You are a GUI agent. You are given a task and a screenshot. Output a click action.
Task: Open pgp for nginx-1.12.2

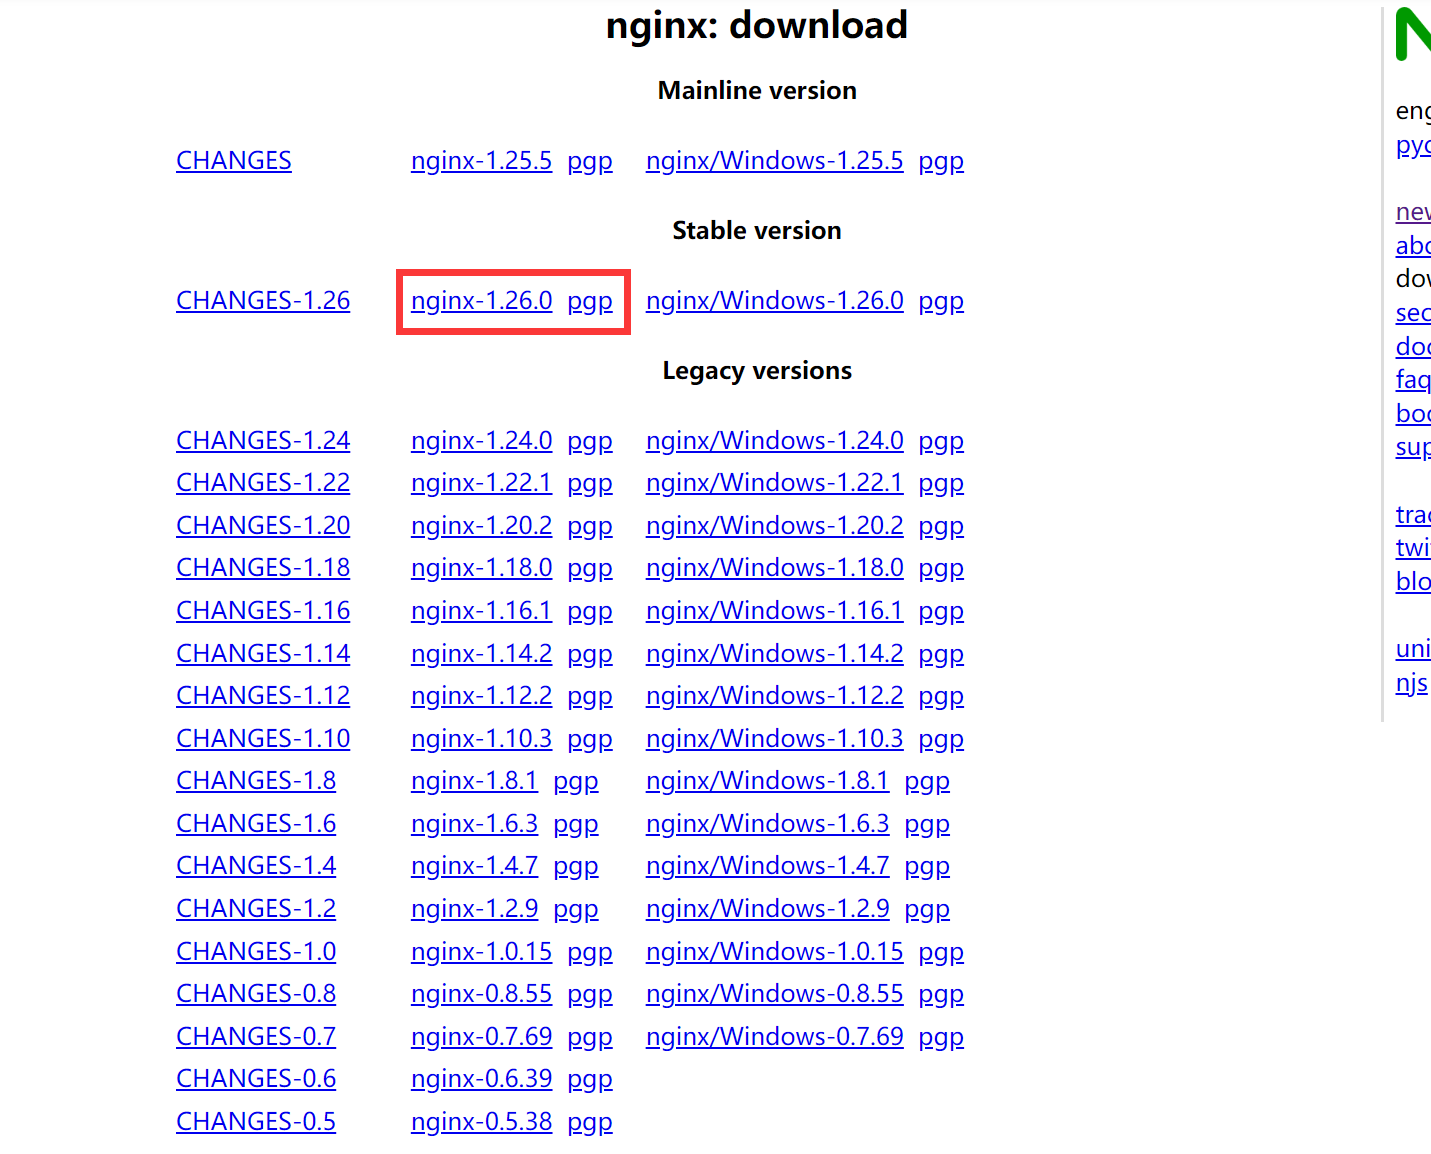click(590, 696)
